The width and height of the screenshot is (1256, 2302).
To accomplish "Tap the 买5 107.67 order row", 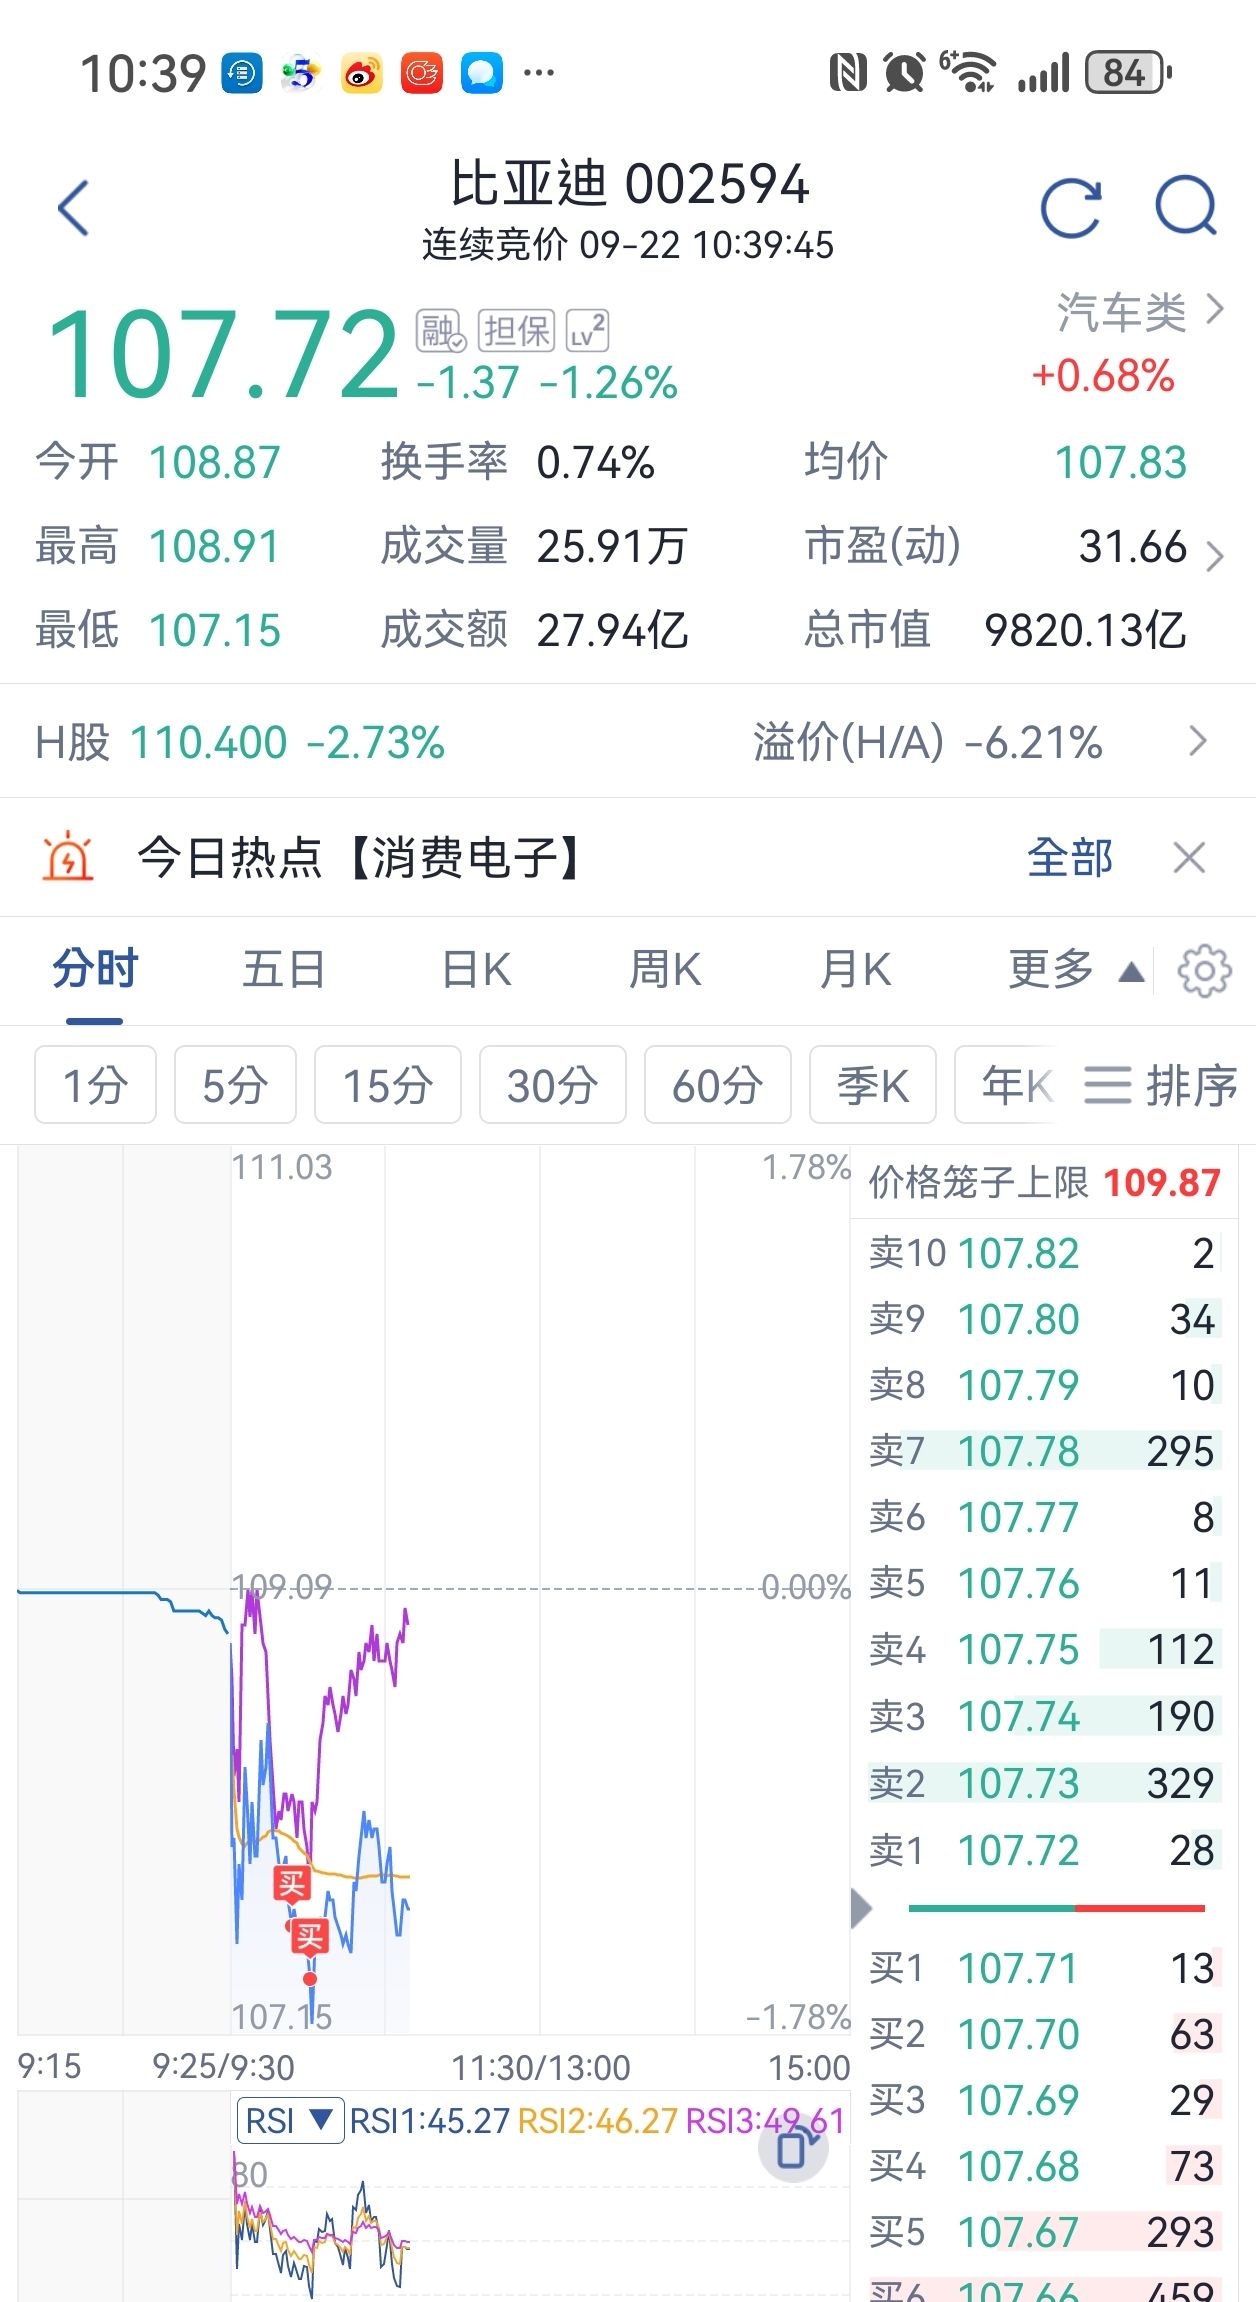I will 1044,2232.
